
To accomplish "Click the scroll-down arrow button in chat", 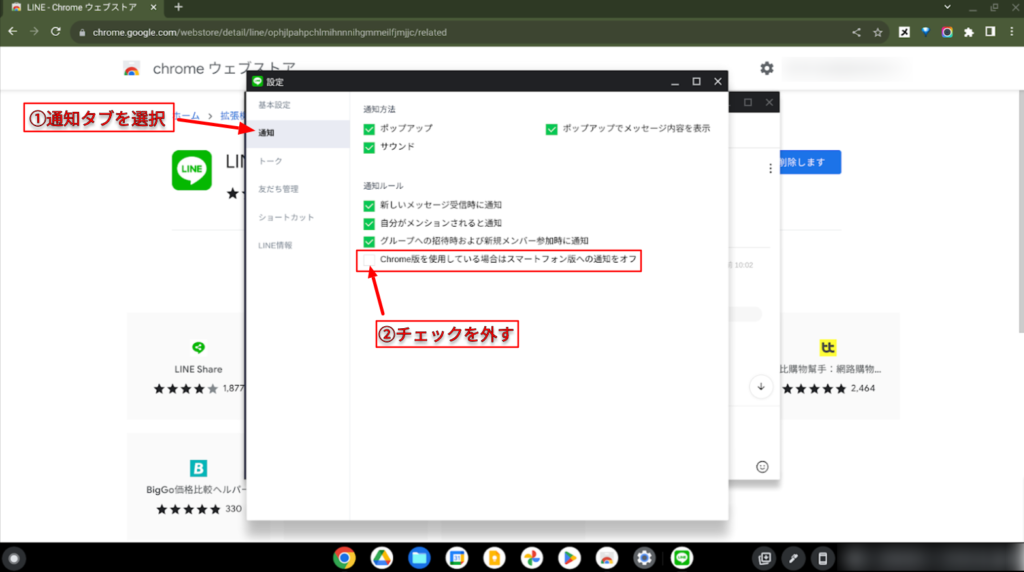I will point(761,387).
